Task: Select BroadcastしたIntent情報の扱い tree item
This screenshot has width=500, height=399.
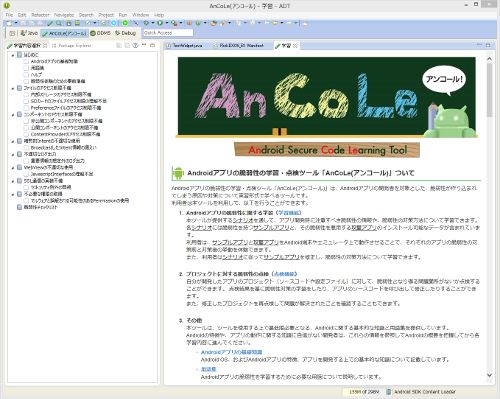Action: (x=64, y=148)
